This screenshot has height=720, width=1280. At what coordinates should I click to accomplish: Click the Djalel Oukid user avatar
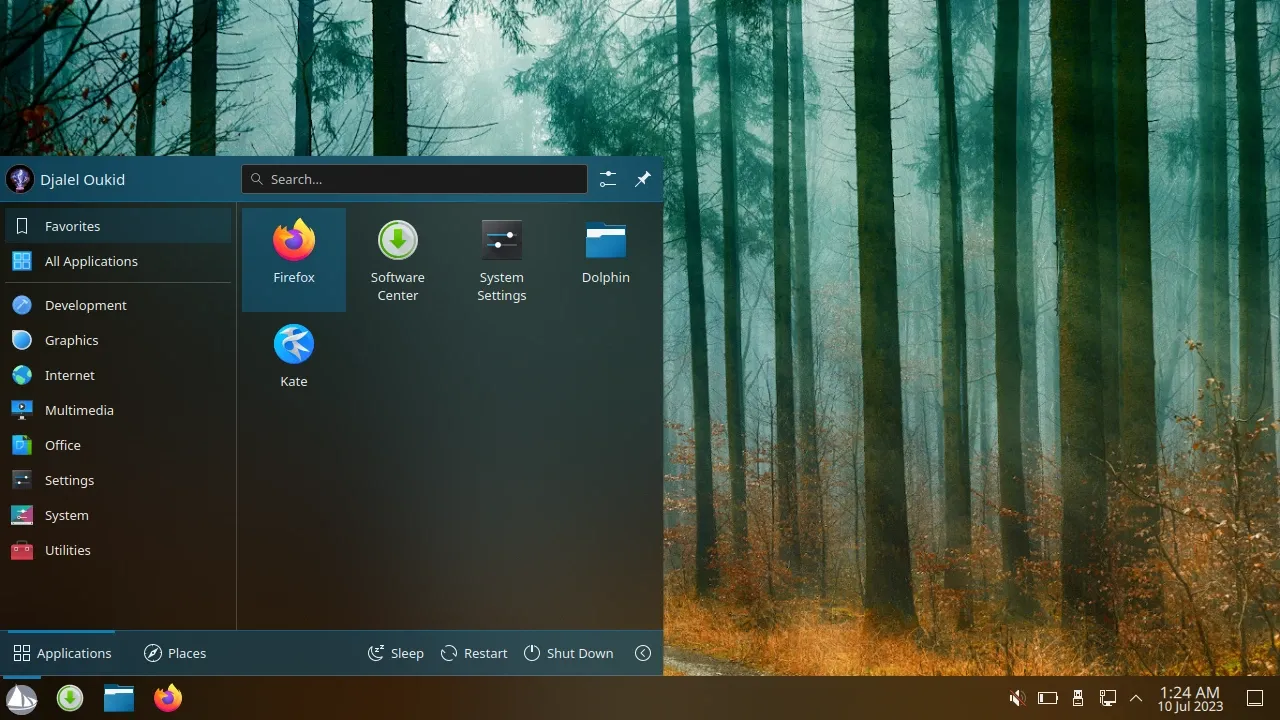click(x=20, y=180)
